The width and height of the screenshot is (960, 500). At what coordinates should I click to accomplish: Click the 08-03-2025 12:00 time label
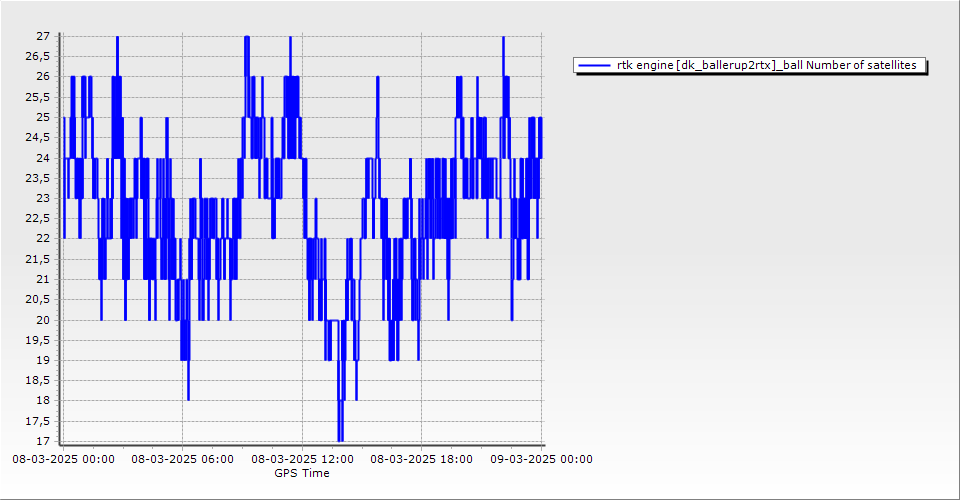click(x=302, y=459)
